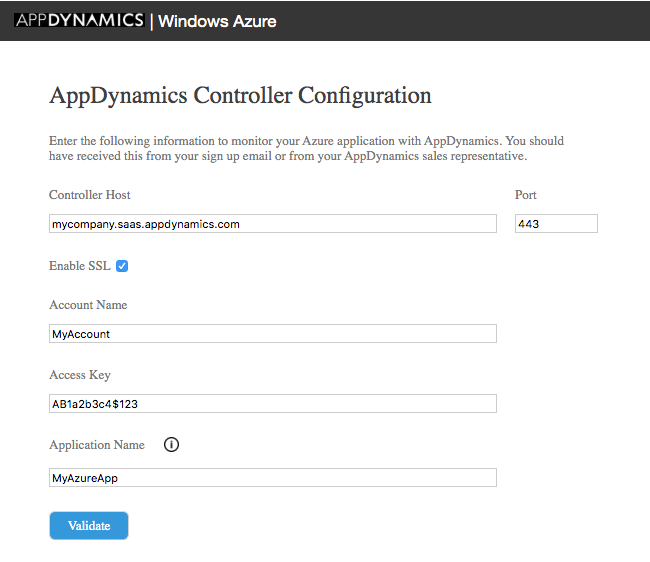
Task: Click the Access Key label
Action: coord(80,375)
